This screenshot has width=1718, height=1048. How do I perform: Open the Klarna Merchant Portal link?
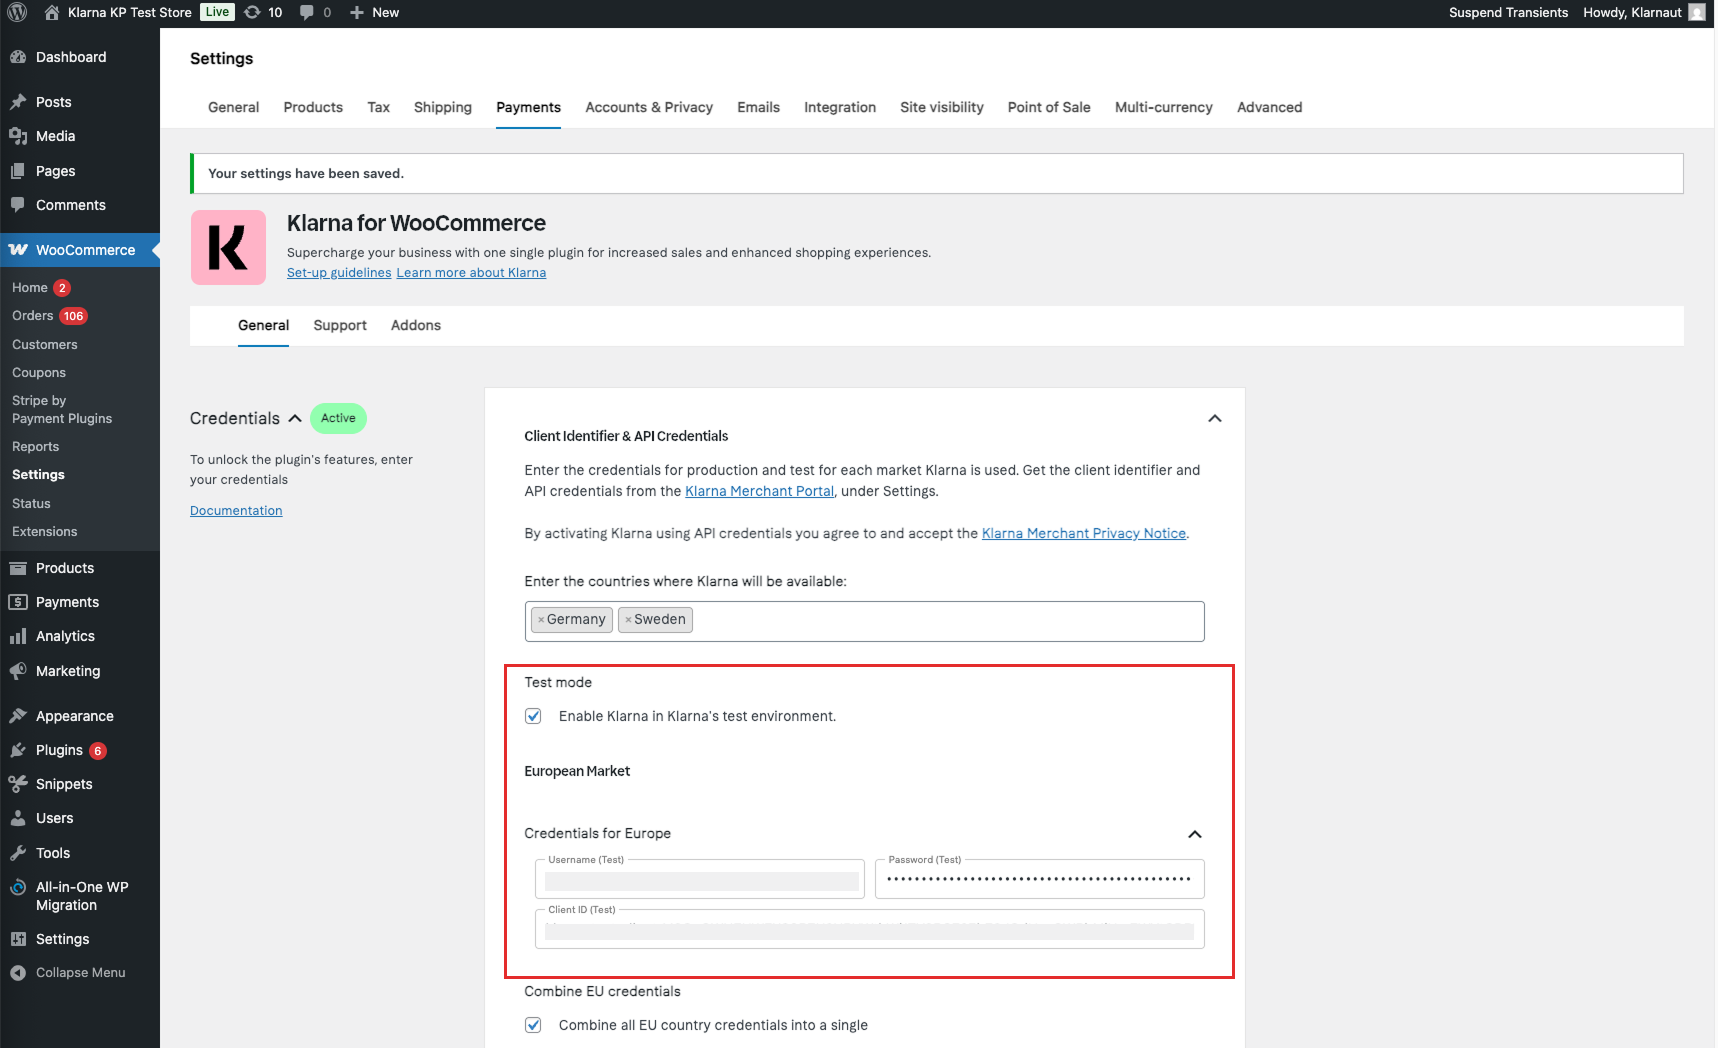pos(759,491)
